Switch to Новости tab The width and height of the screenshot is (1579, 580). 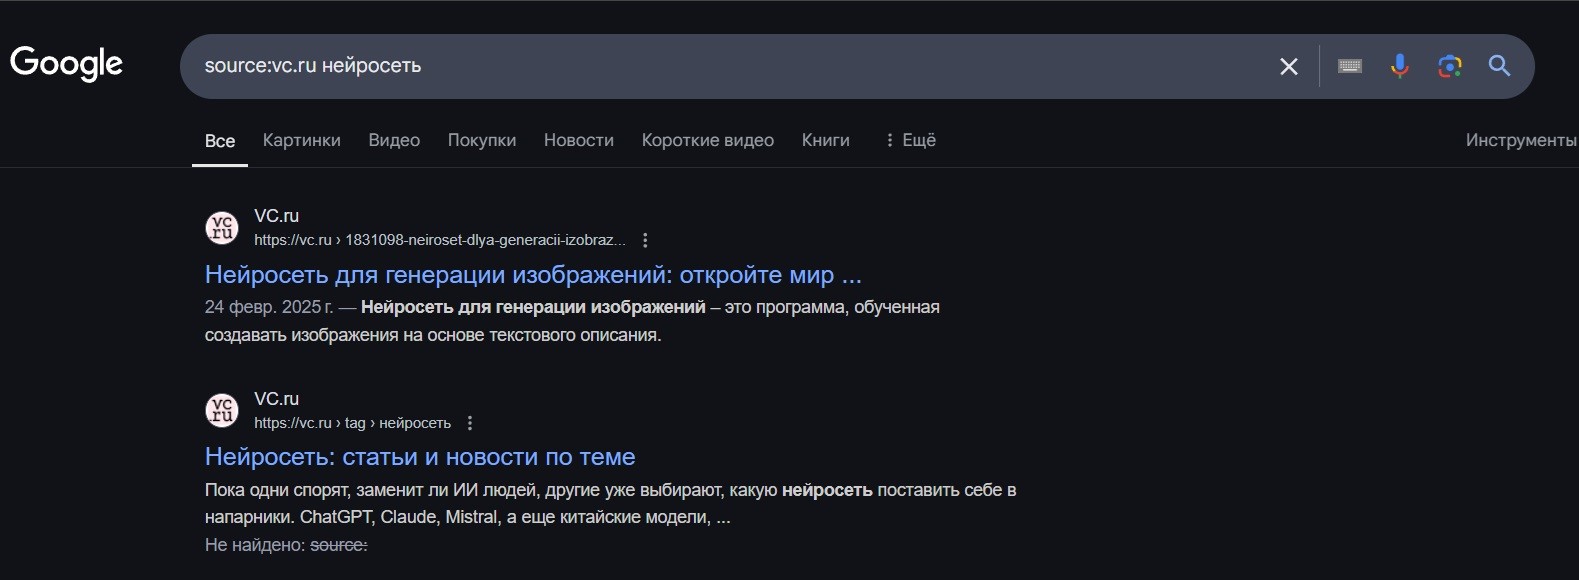coord(578,140)
